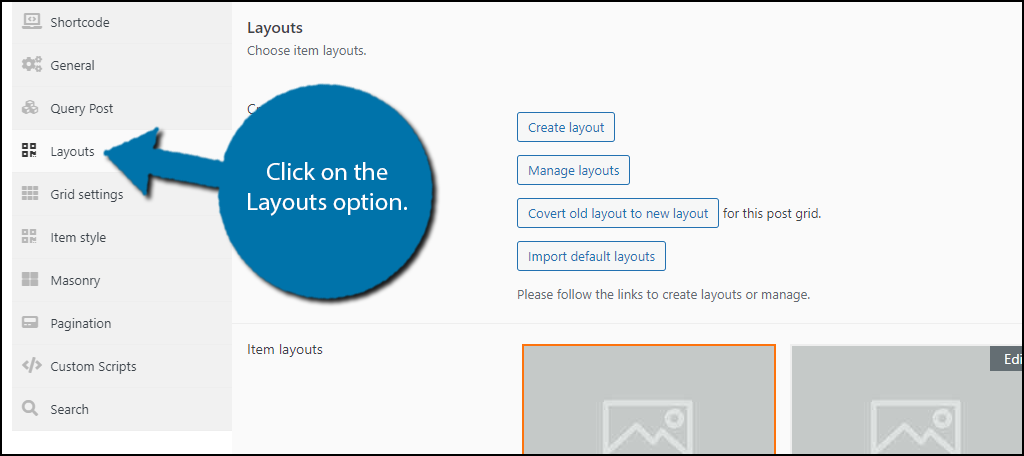Switch to the Query Post tab

[121, 108]
